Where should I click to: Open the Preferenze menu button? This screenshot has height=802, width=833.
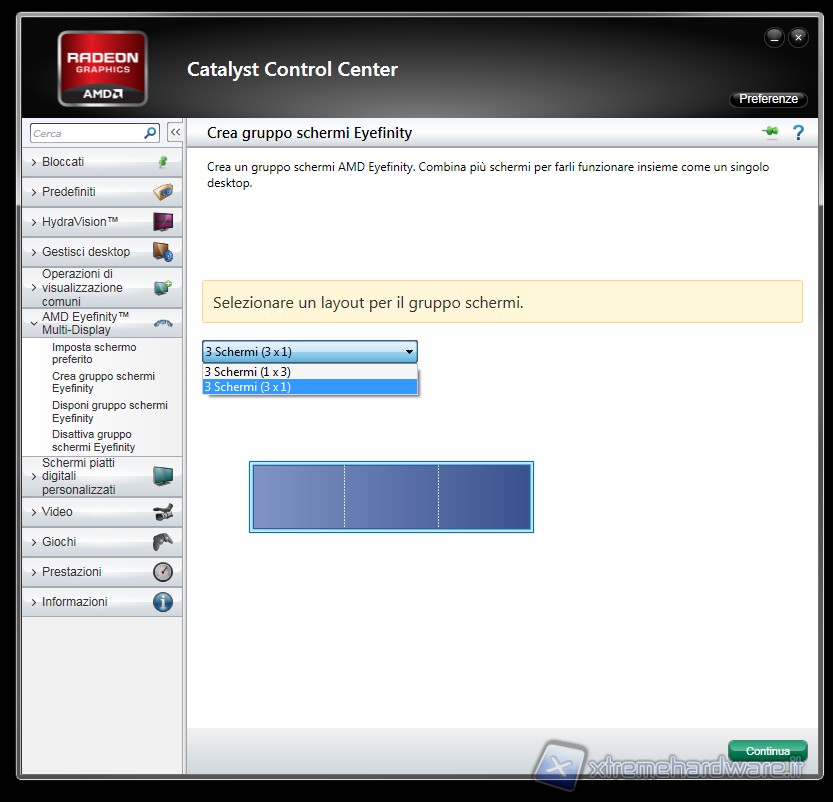768,99
